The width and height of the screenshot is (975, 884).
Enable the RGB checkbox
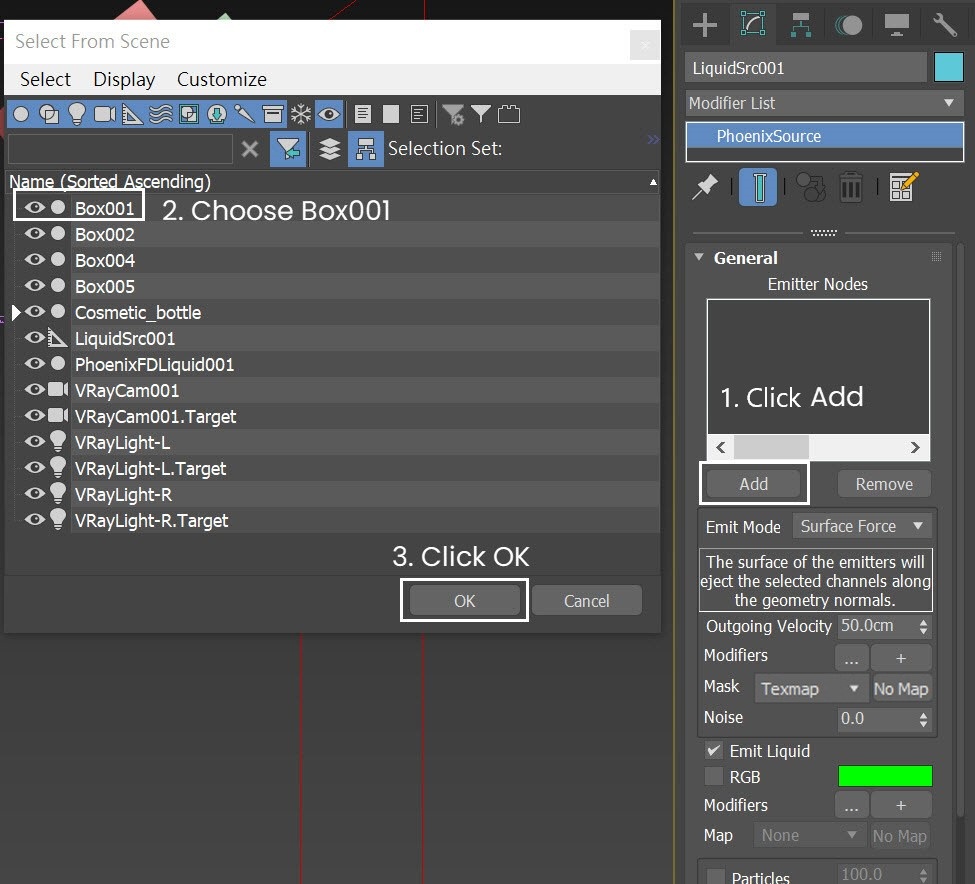pyautogui.click(x=714, y=776)
